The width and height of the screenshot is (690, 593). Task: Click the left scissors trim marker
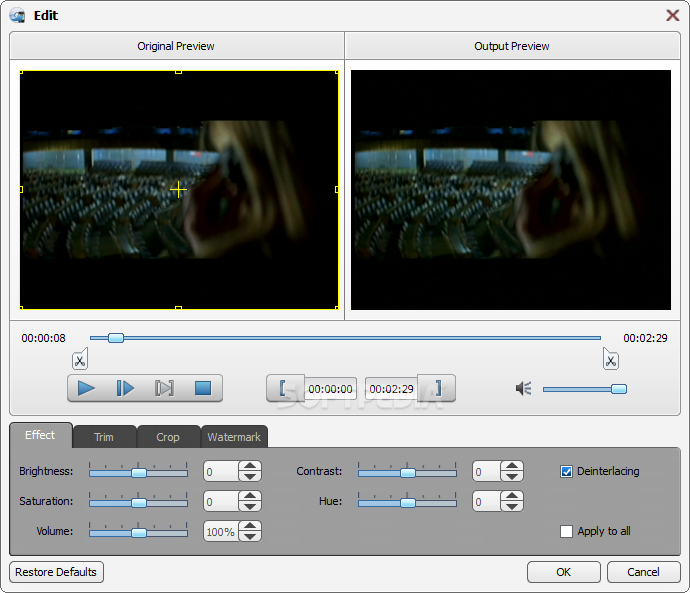(x=80, y=359)
